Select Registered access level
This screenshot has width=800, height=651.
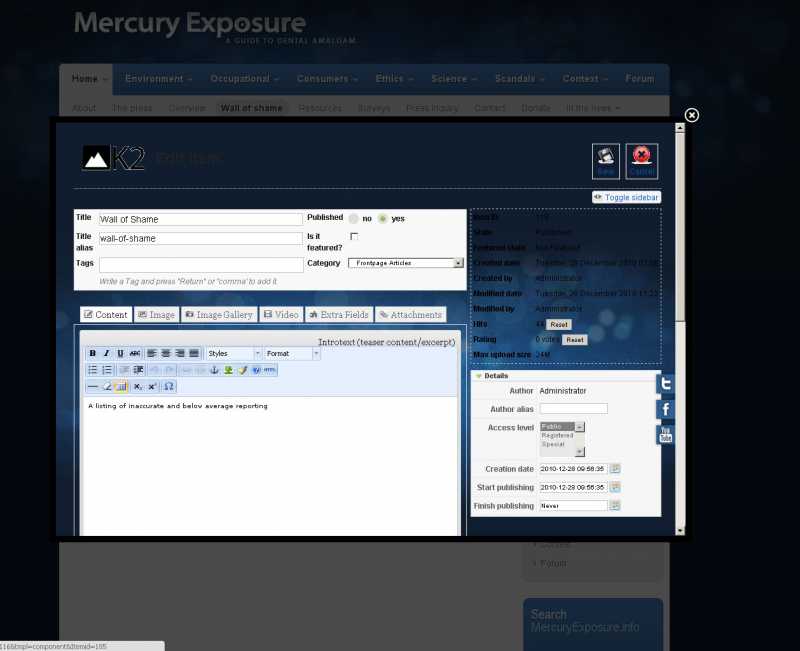click(557, 435)
